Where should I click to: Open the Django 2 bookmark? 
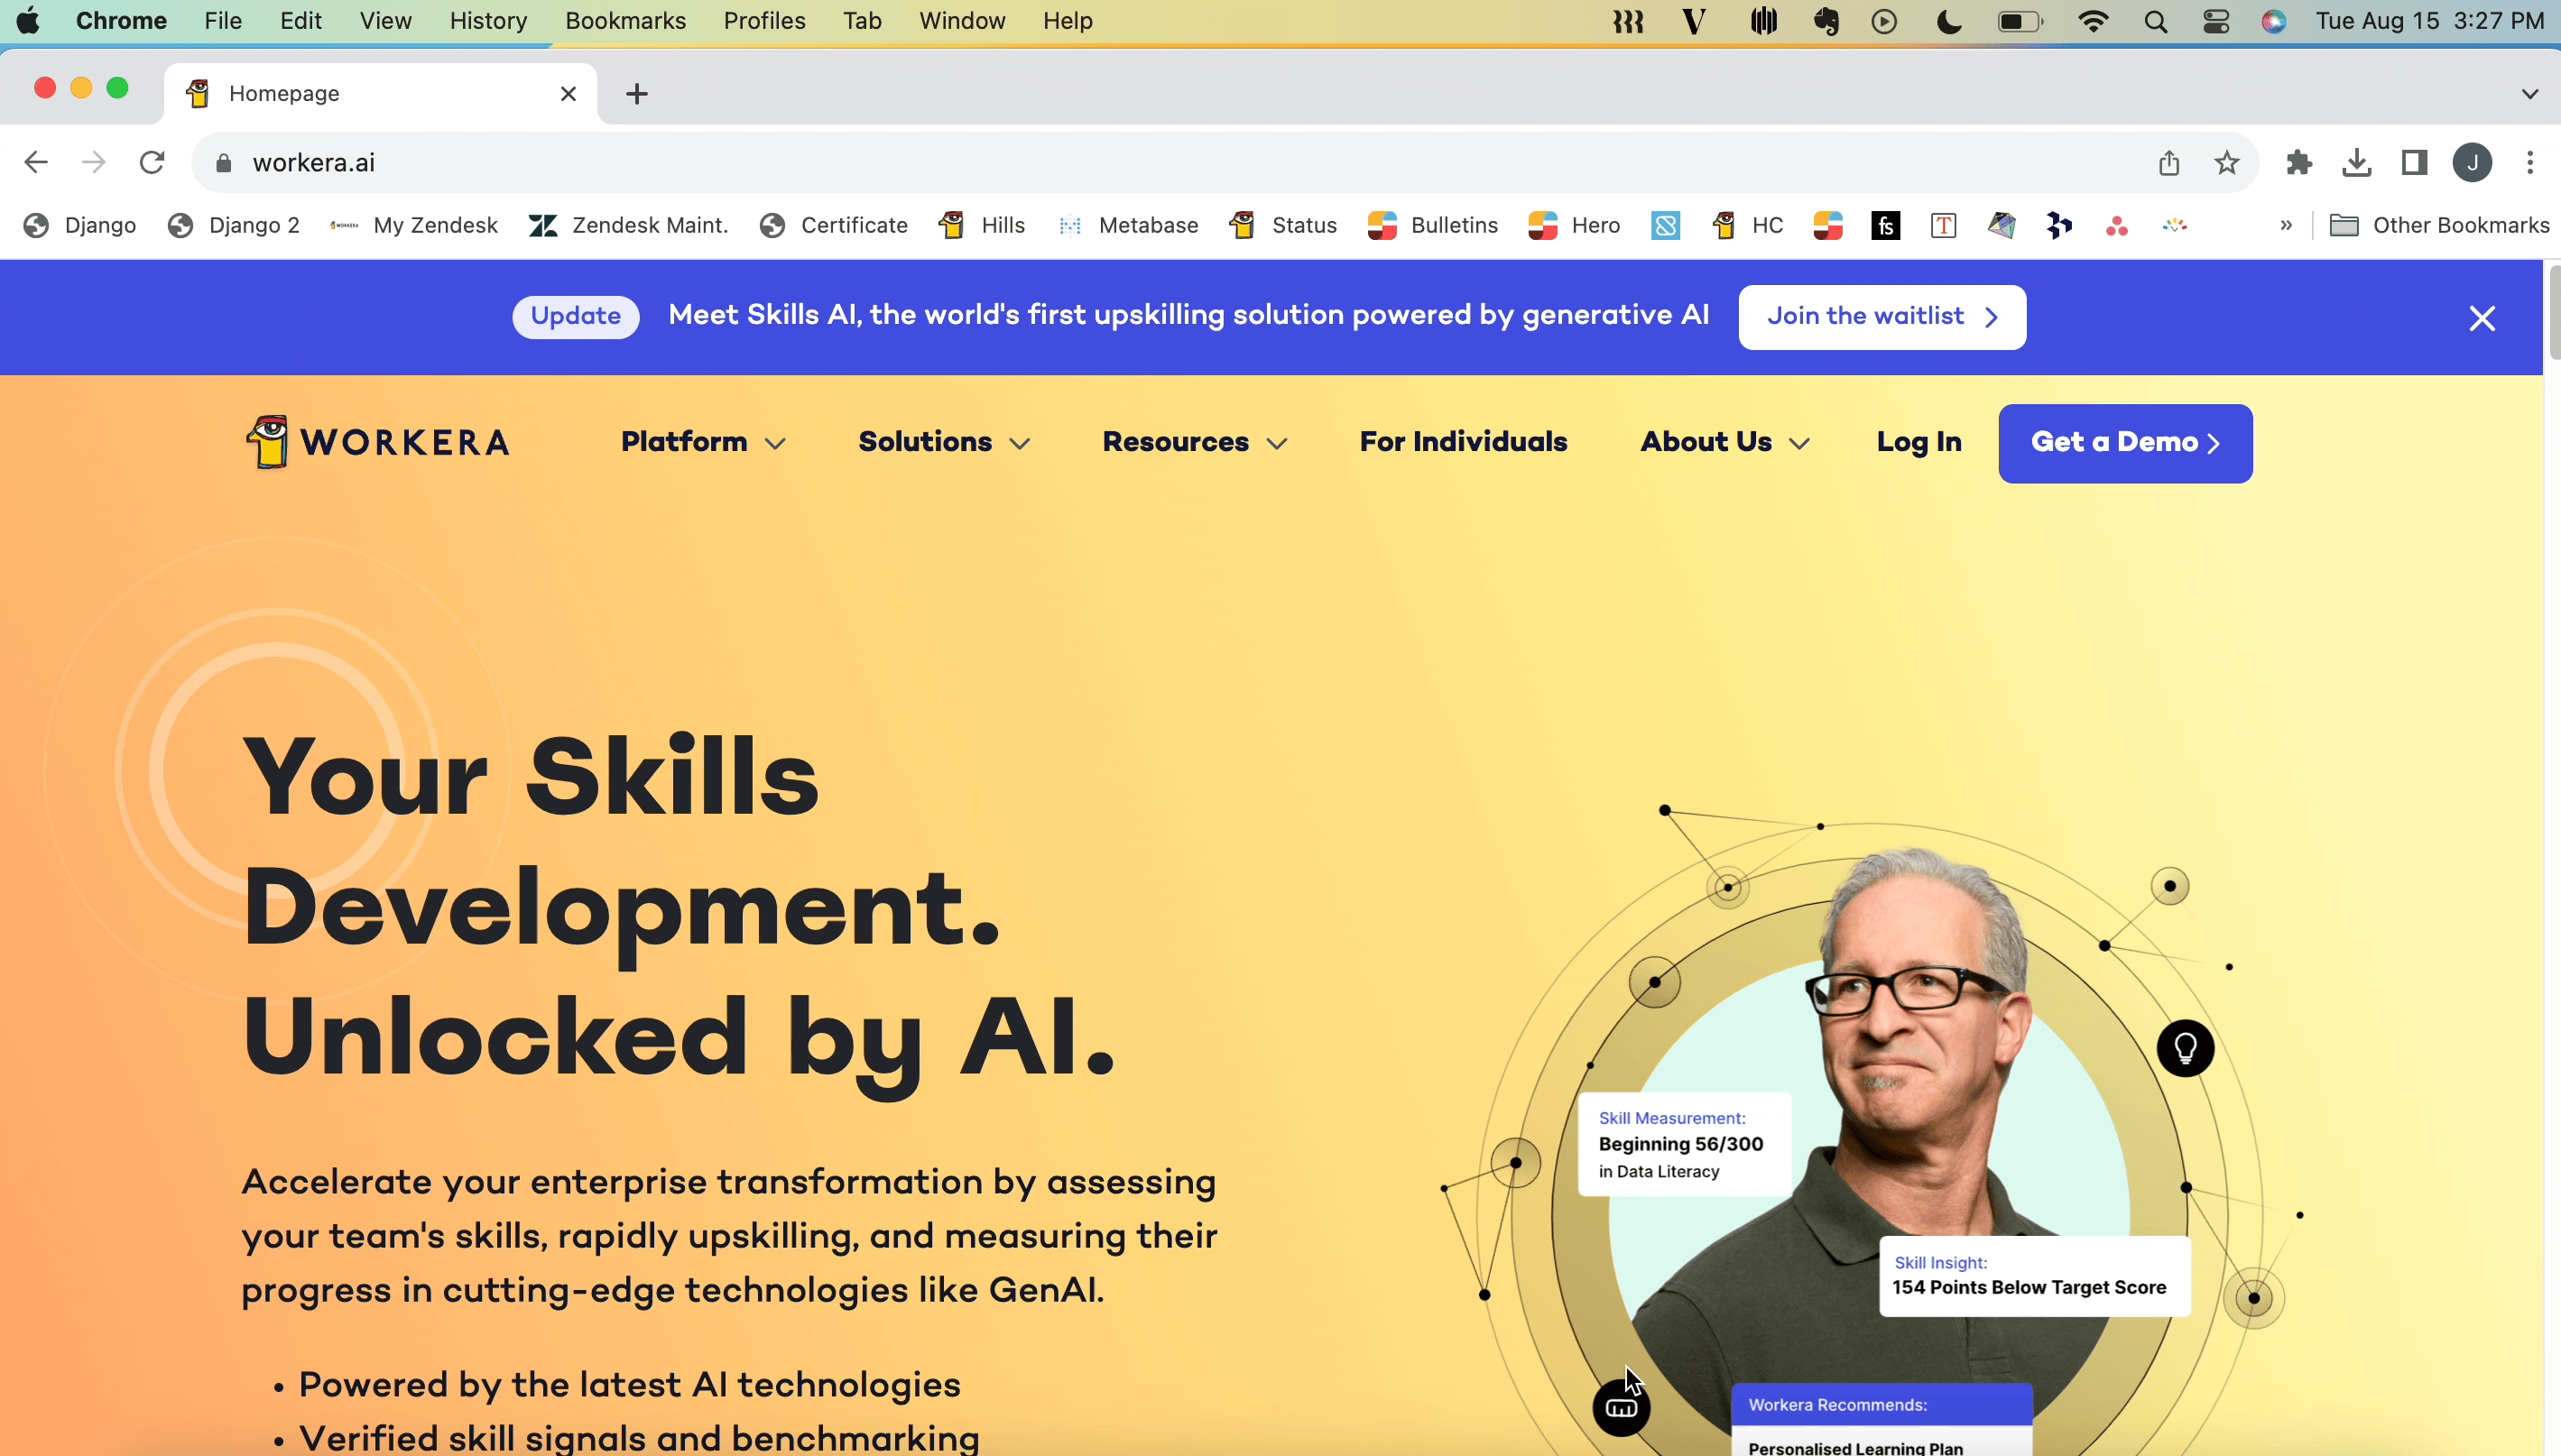click(234, 225)
